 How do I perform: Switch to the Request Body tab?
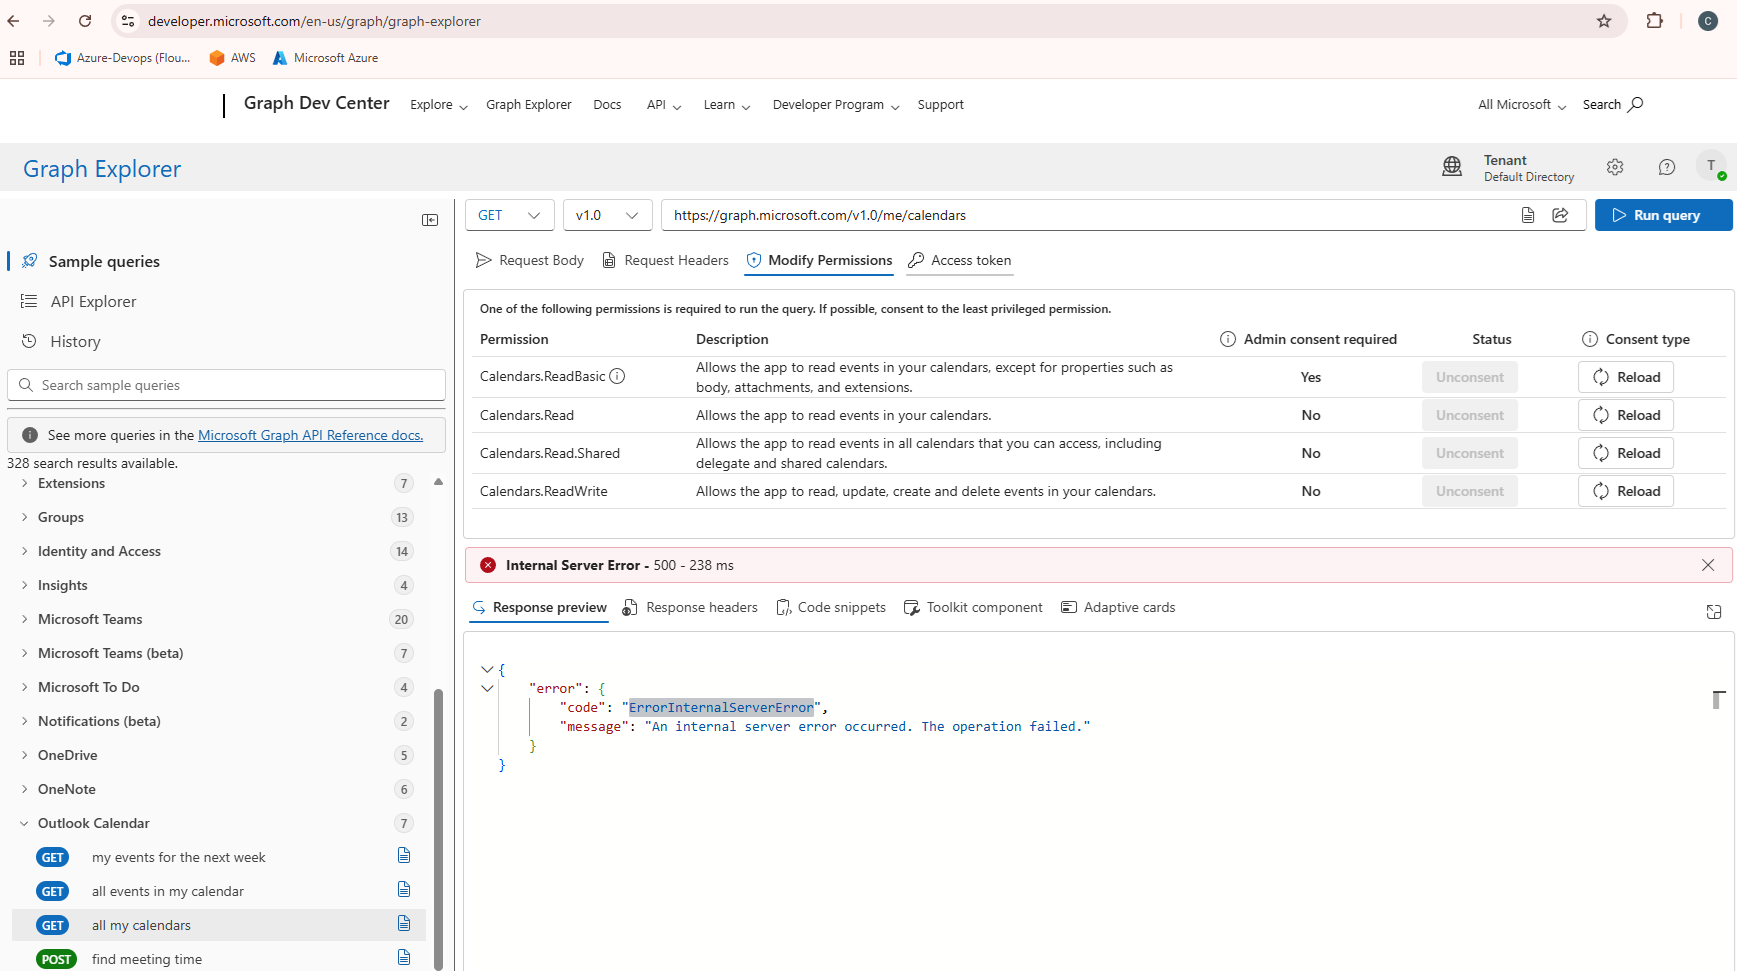coord(529,260)
